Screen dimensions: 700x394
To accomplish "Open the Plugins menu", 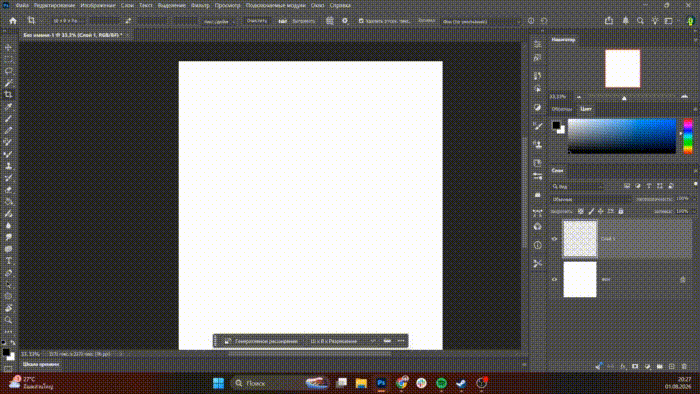I will 275,5.
